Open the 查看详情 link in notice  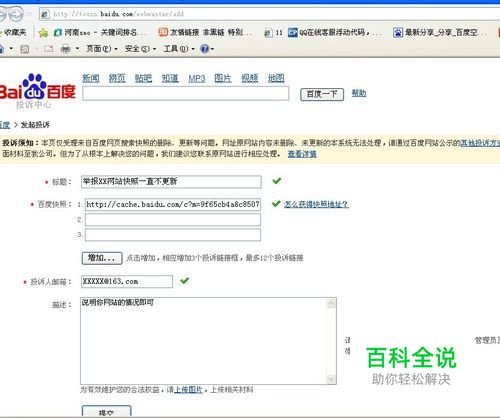302,154
